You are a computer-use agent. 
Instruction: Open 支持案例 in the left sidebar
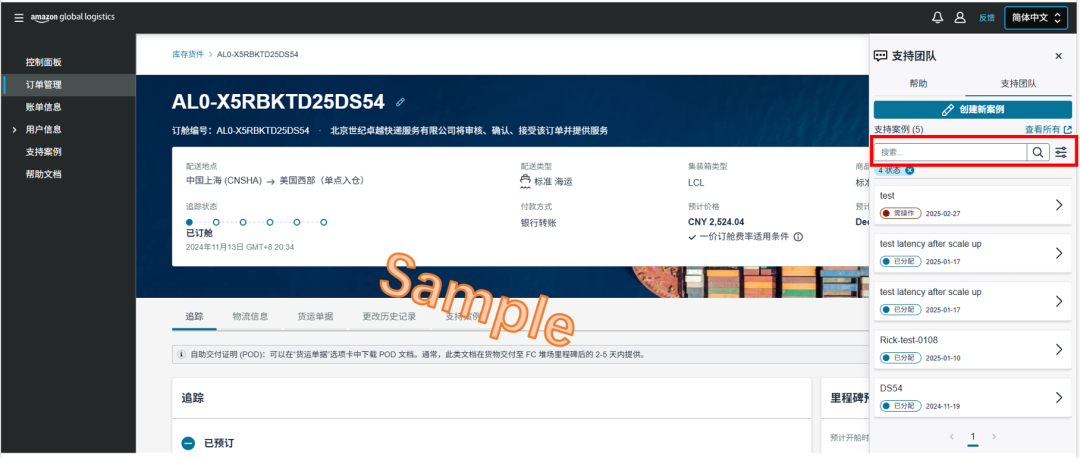coord(43,152)
